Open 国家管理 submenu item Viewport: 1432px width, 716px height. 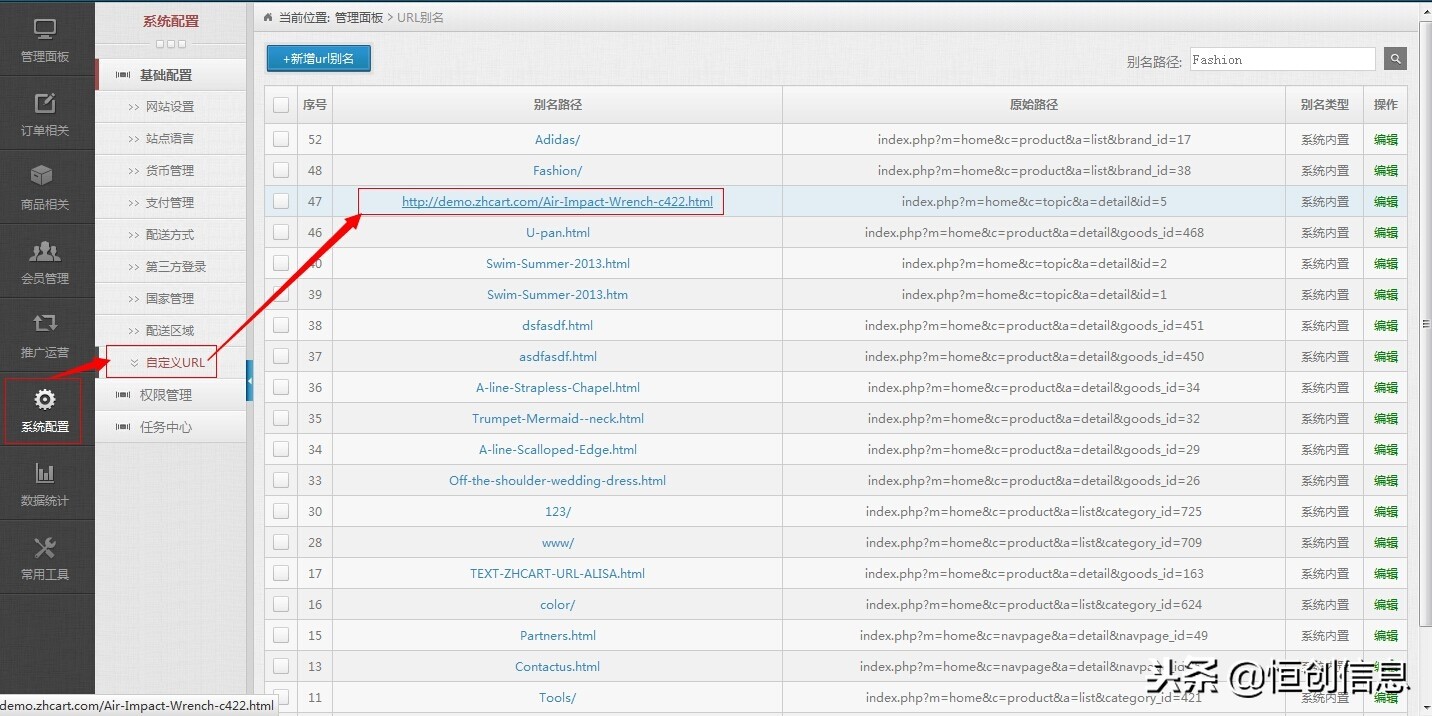point(170,299)
